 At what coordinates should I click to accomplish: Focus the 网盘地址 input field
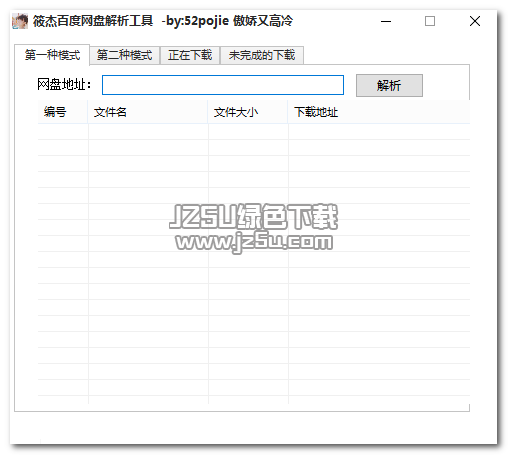[223, 85]
